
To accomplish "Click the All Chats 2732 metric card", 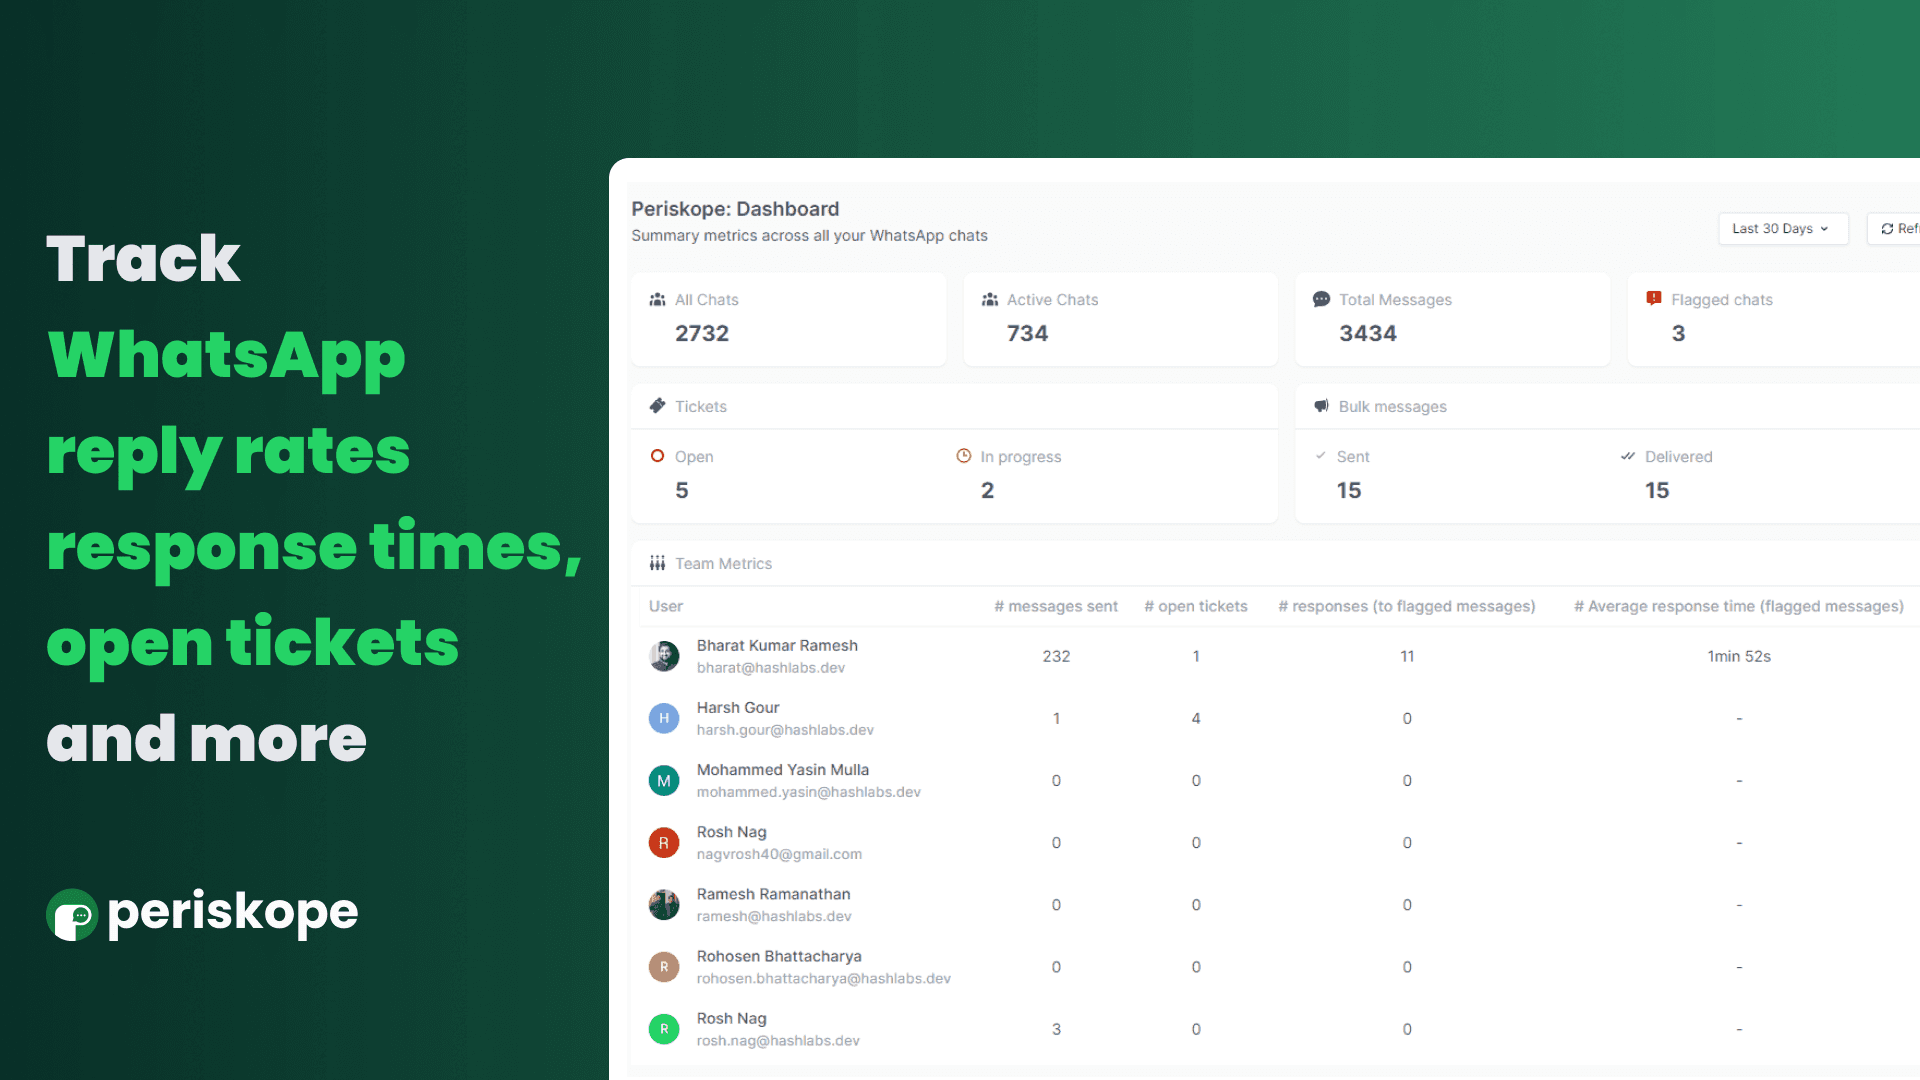I will point(788,319).
